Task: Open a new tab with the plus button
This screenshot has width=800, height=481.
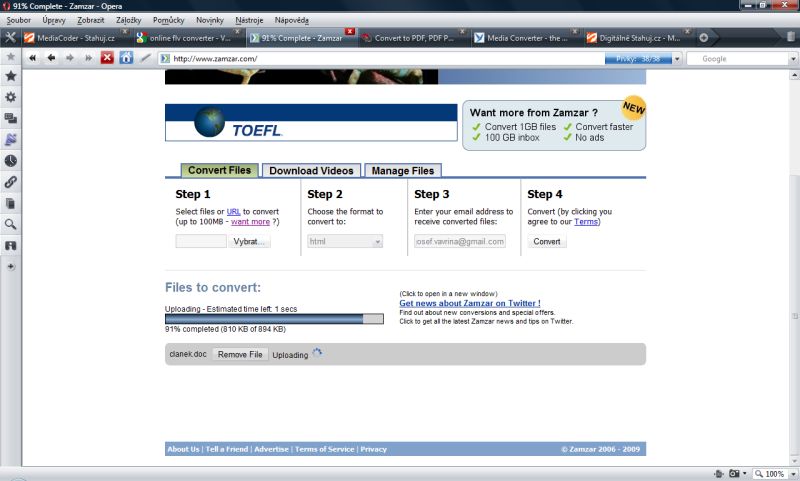Action: tap(704, 38)
